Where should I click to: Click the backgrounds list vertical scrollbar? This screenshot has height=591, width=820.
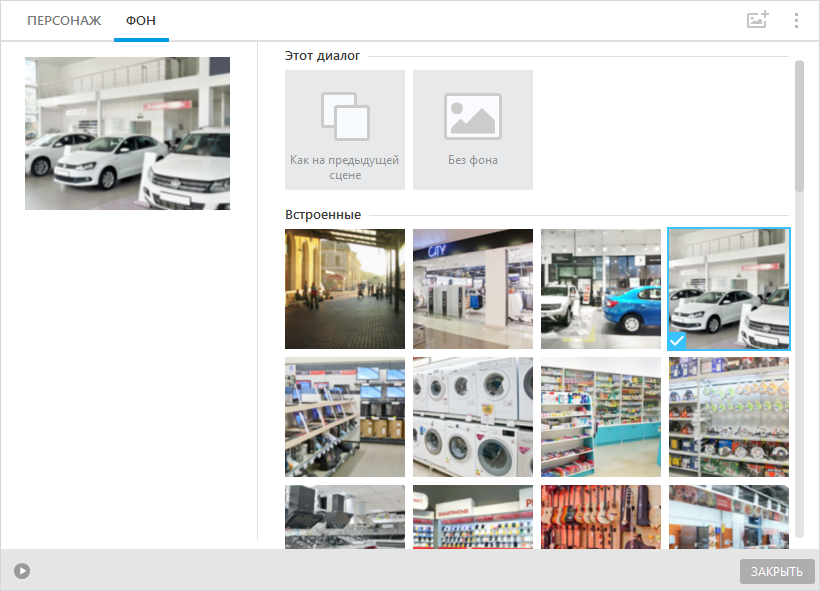tap(799, 126)
